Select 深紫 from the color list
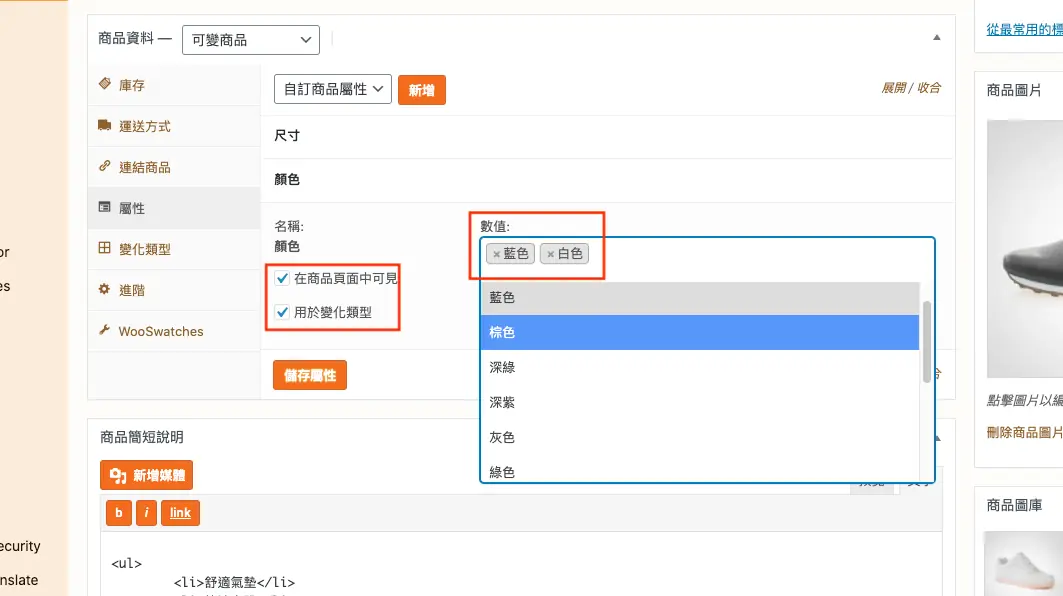The width and height of the screenshot is (1063, 596). 700,403
